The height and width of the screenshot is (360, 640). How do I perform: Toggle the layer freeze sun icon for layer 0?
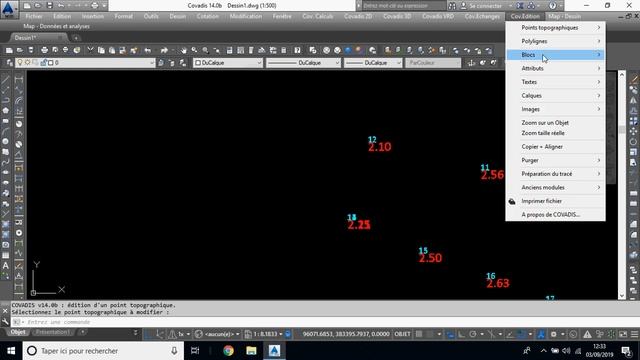pos(27,63)
